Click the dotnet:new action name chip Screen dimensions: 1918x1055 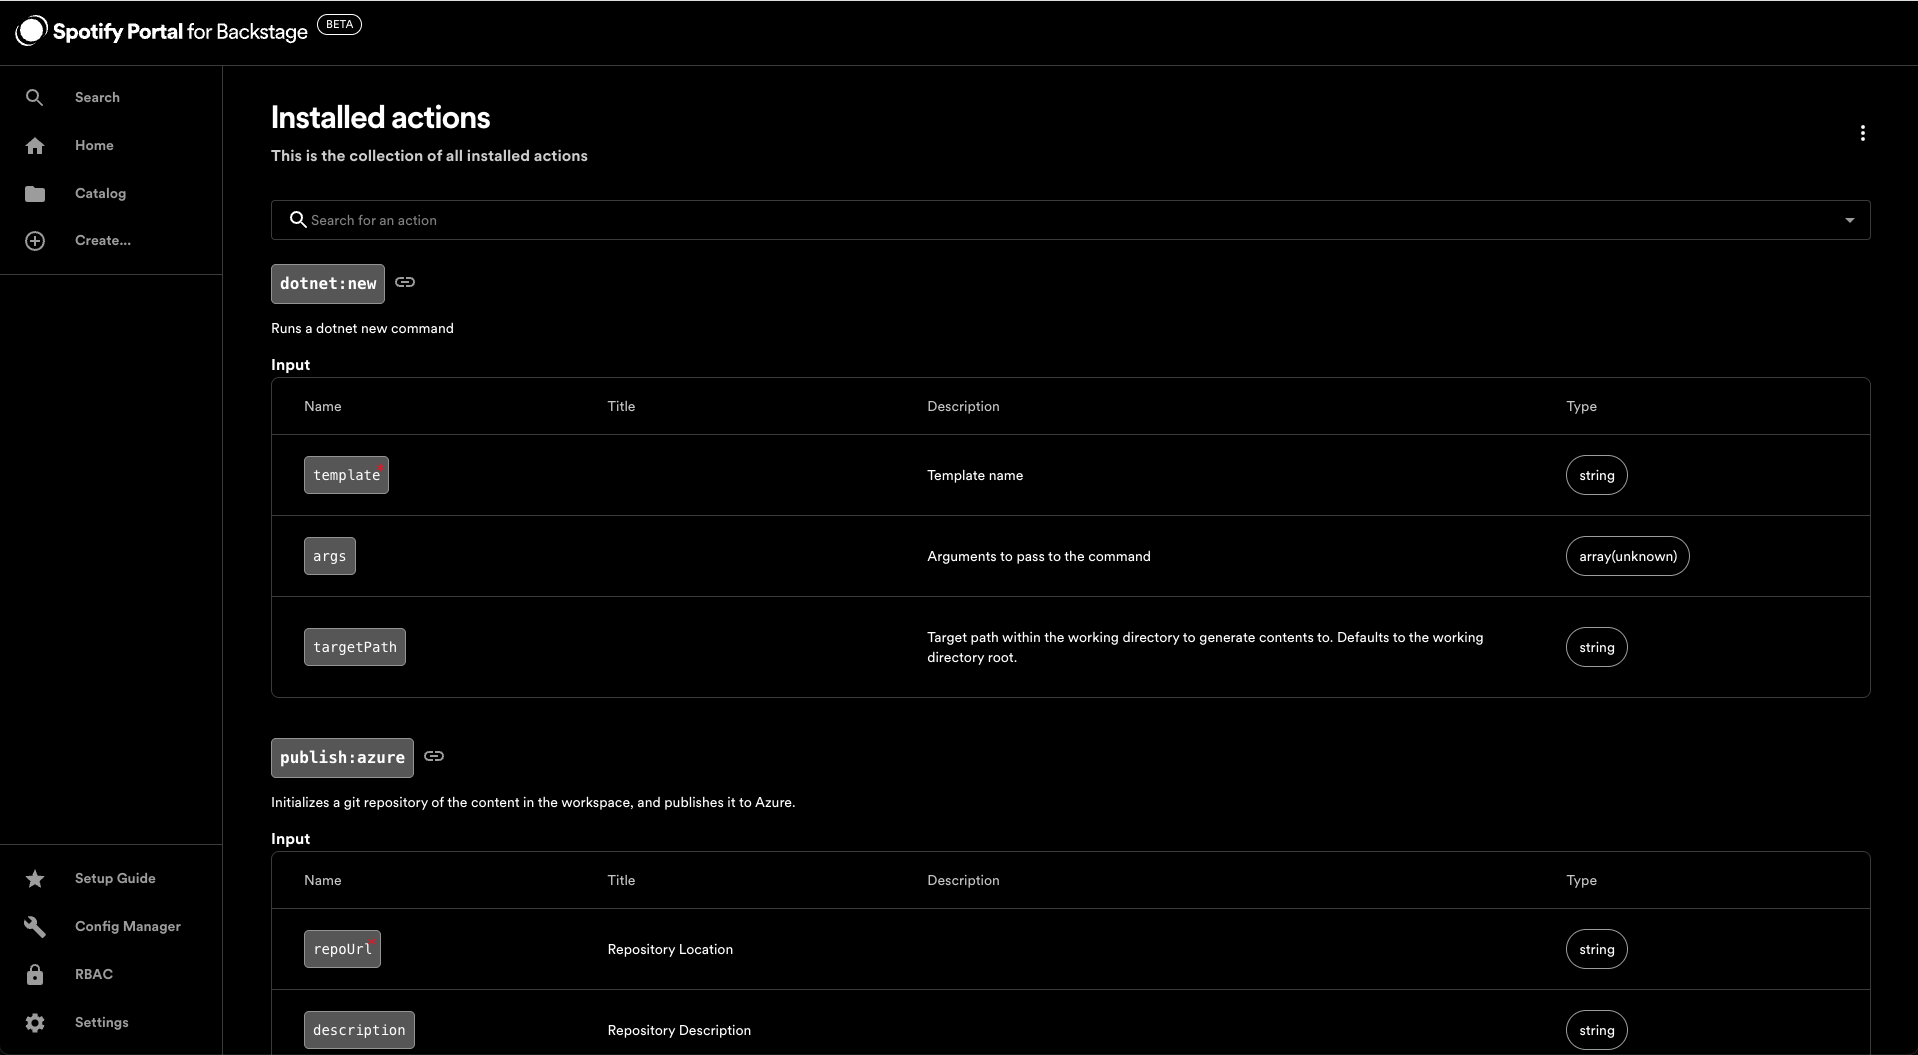coord(328,284)
